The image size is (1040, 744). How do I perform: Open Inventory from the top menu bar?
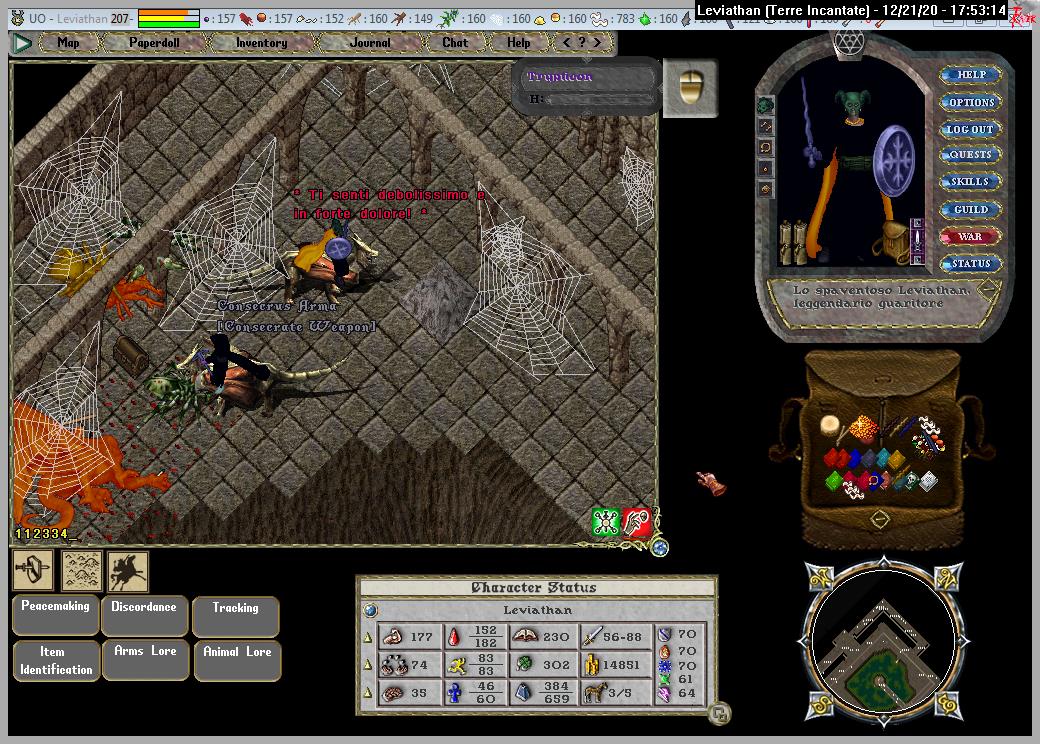point(261,42)
